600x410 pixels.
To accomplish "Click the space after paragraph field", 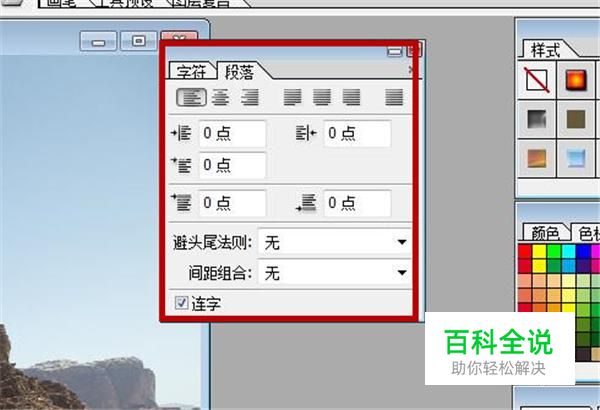I will [x=357, y=203].
